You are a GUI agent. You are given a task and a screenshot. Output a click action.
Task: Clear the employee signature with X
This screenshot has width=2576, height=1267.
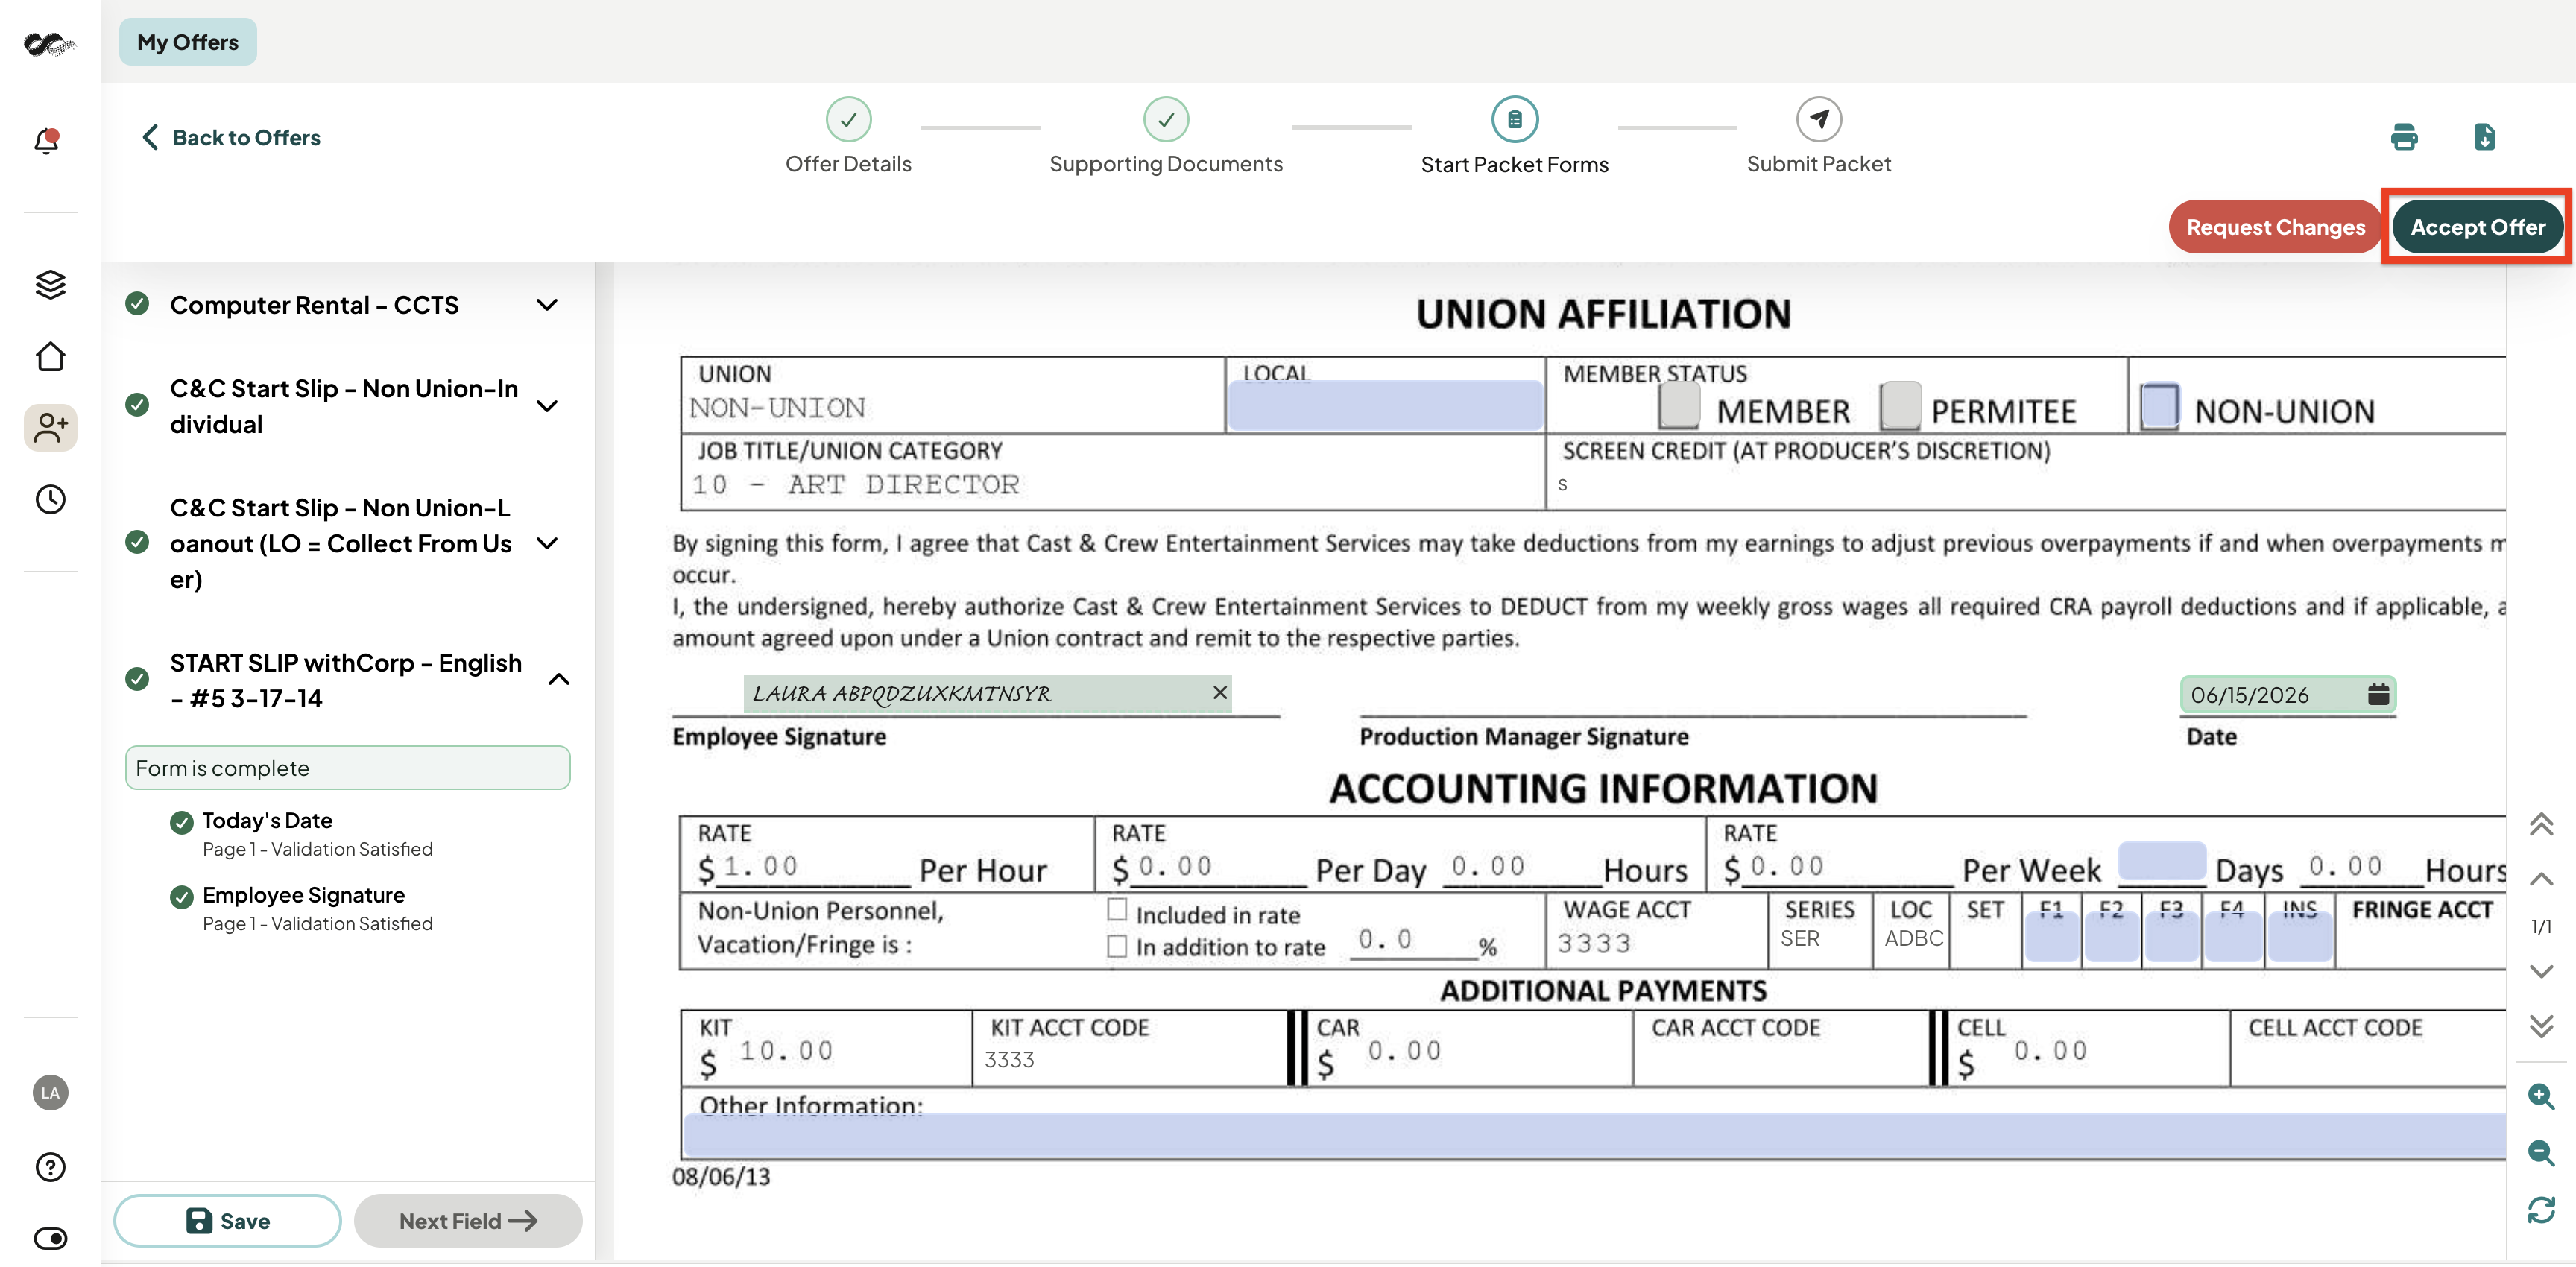(1220, 692)
